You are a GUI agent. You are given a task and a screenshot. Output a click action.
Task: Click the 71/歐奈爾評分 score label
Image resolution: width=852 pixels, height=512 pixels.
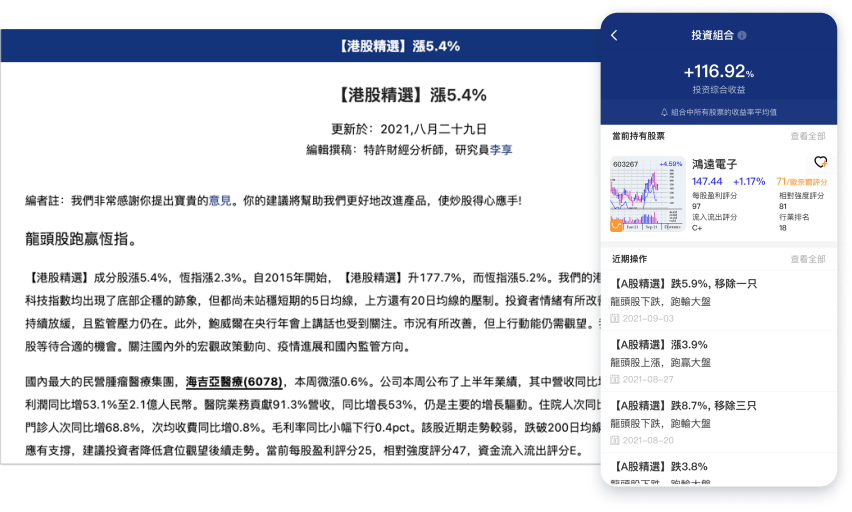click(801, 182)
